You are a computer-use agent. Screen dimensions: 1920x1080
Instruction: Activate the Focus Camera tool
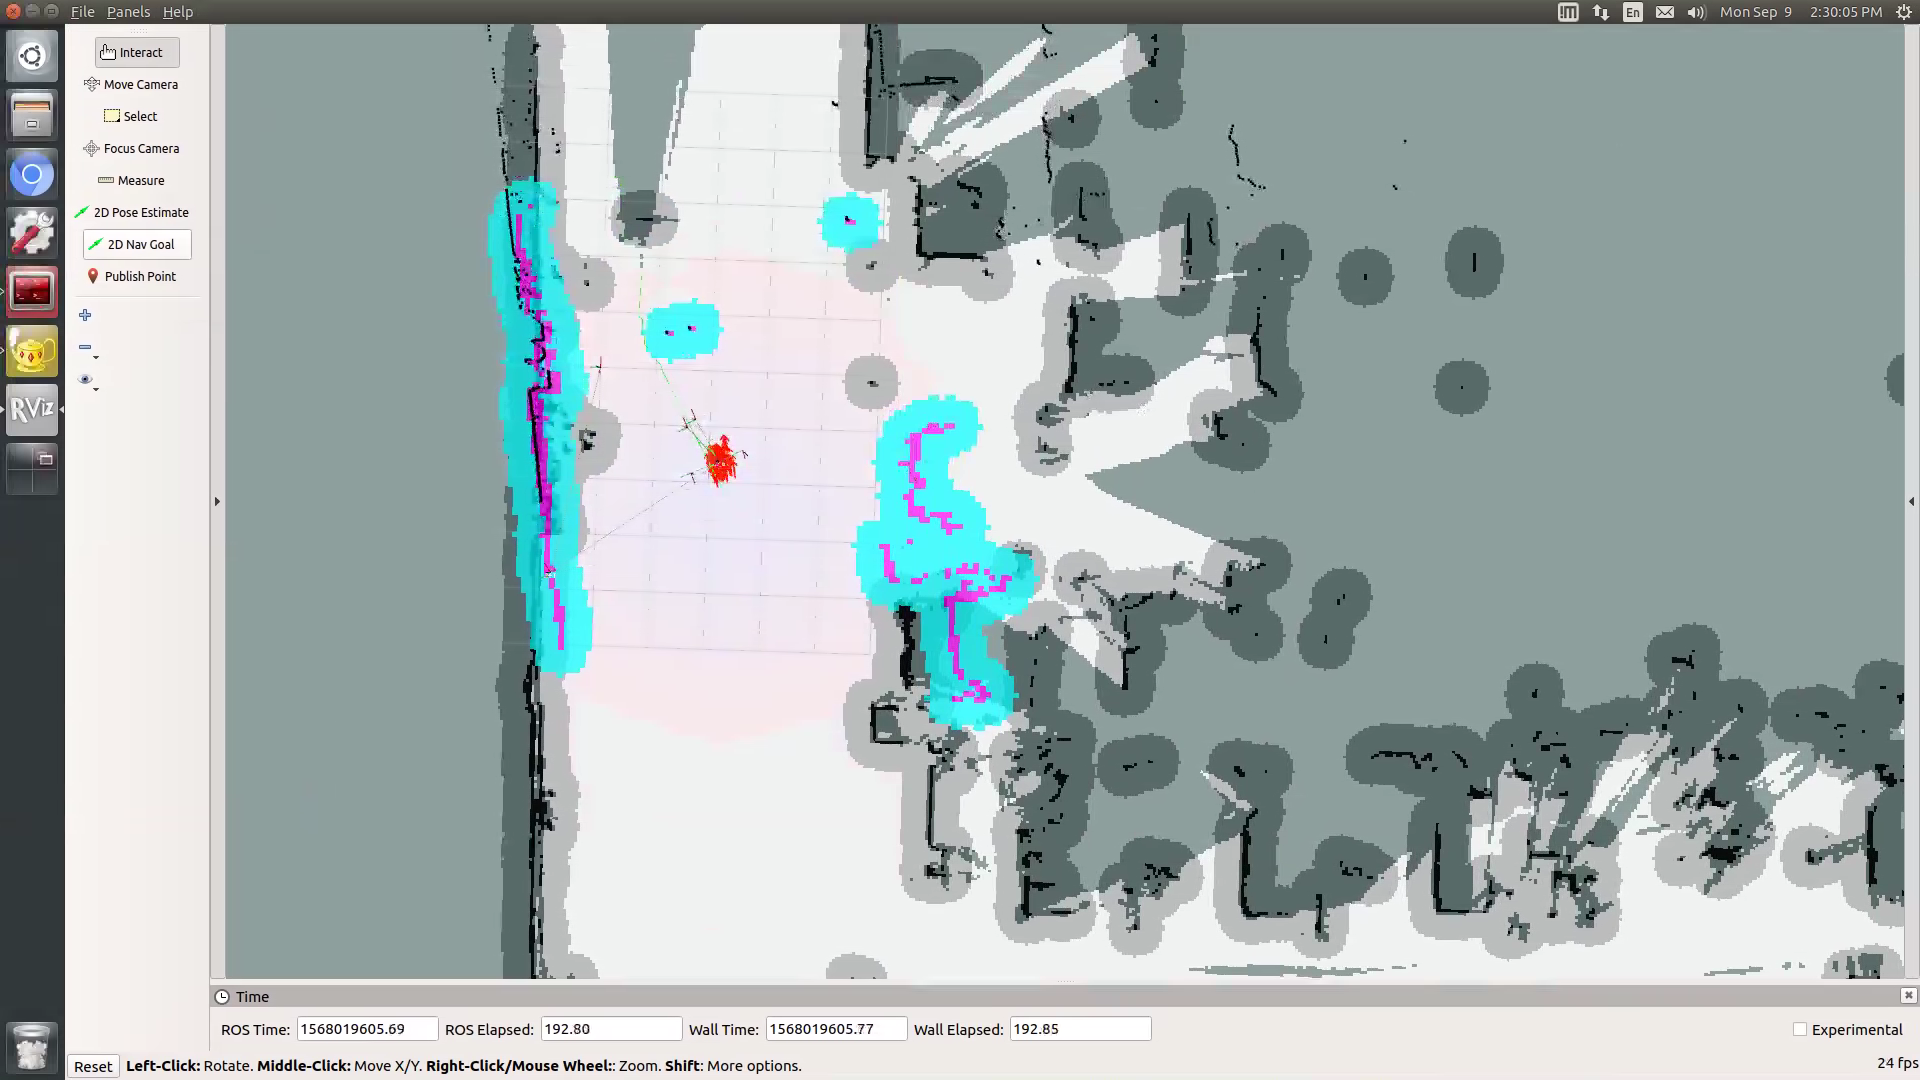click(x=132, y=148)
